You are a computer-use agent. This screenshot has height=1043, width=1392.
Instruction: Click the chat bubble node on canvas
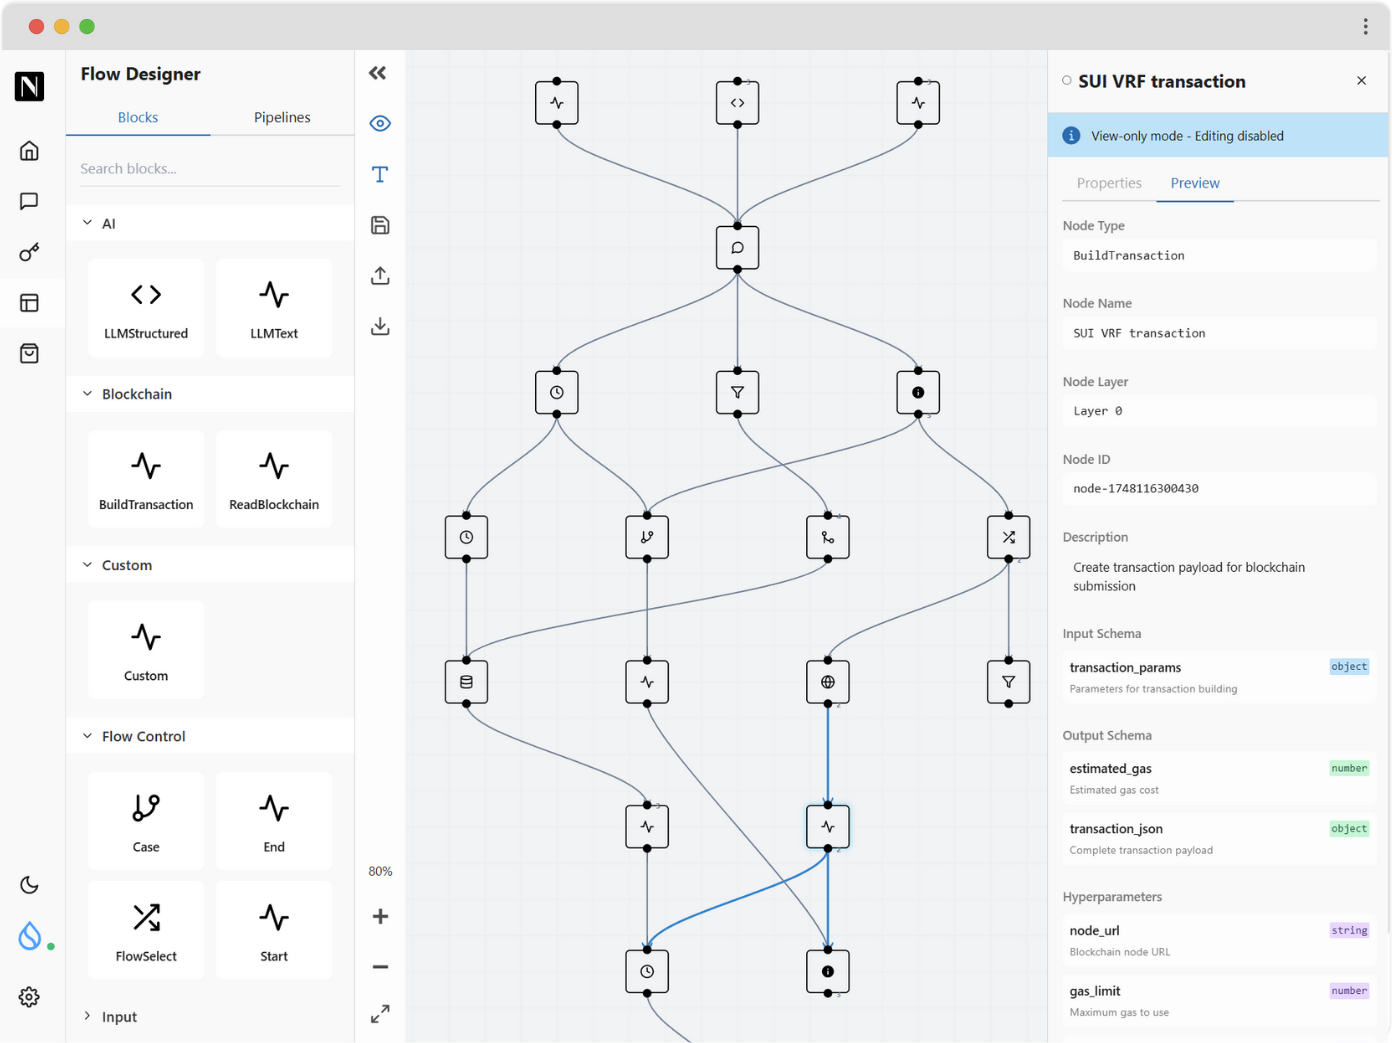737,248
